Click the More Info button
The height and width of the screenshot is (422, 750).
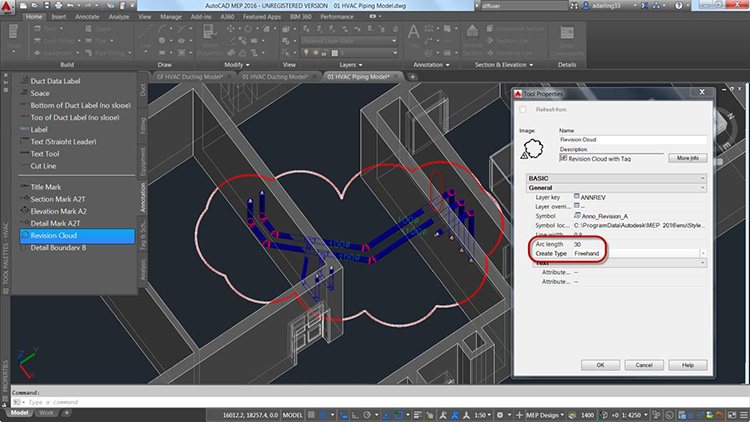point(687,158)
